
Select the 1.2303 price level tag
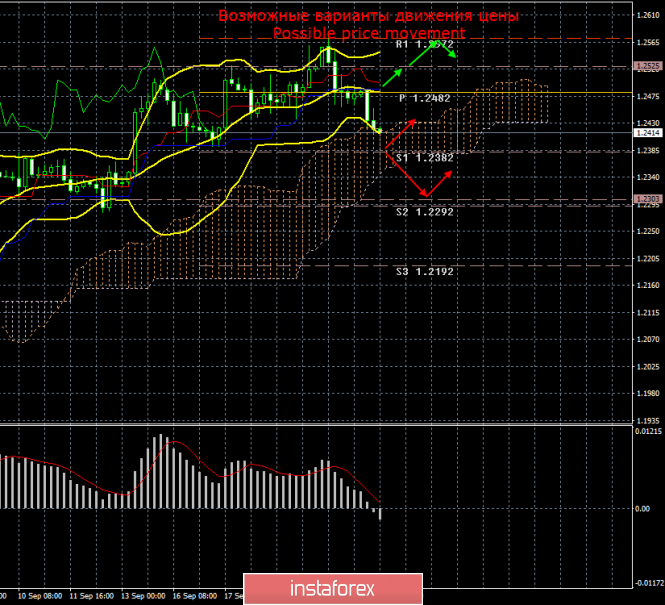tap(647, 199)
